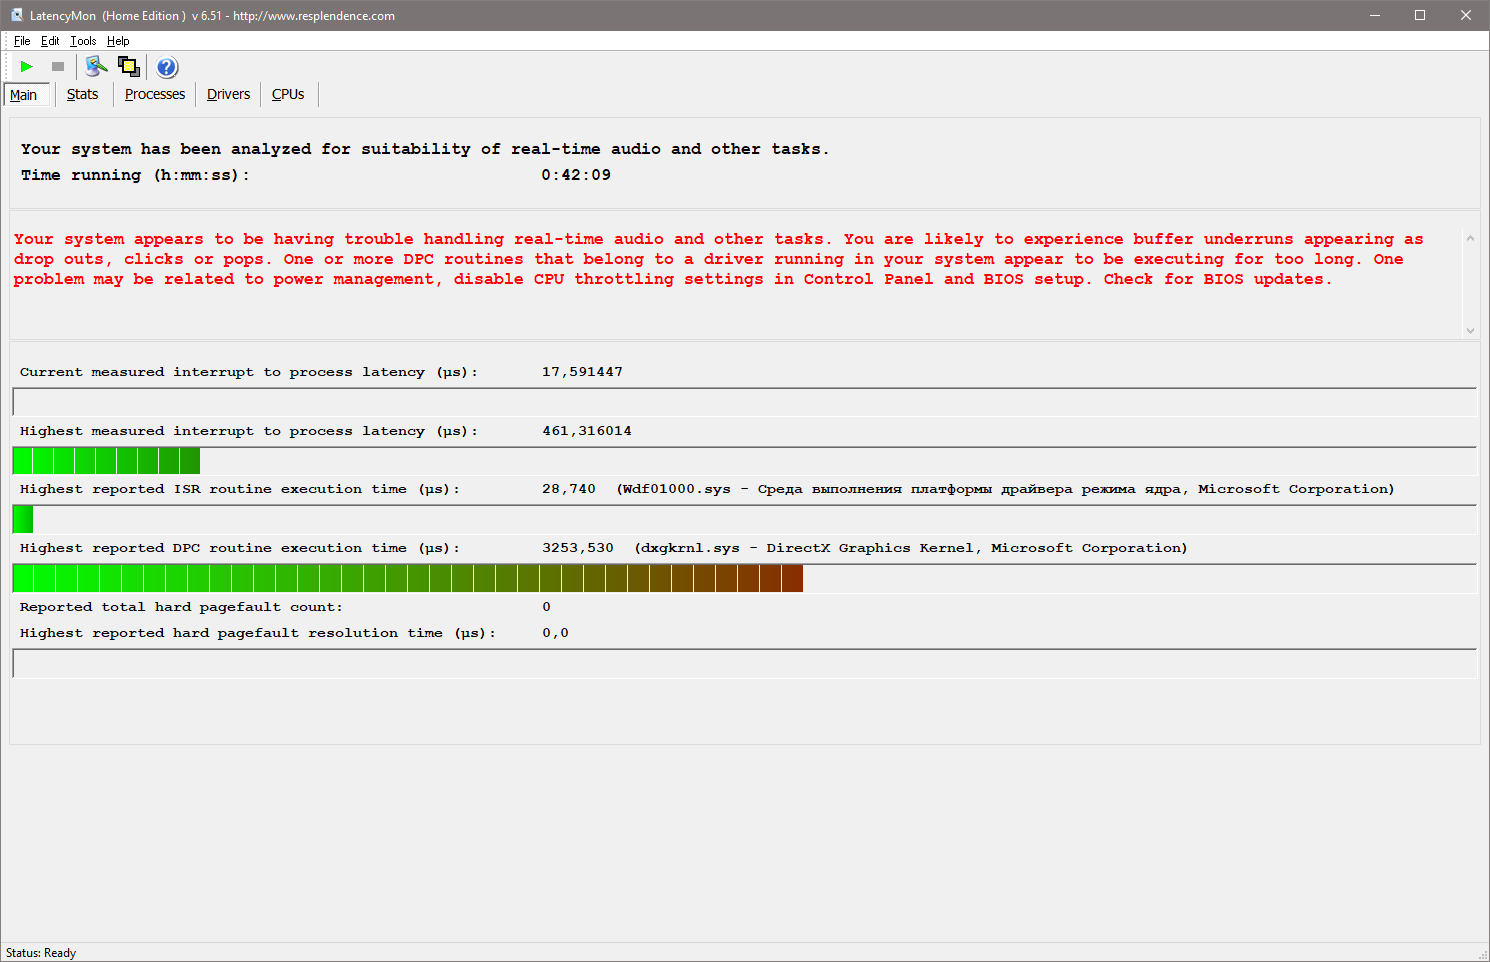
Task: Start the latency monitor with the green play icon
Action: 27,67
